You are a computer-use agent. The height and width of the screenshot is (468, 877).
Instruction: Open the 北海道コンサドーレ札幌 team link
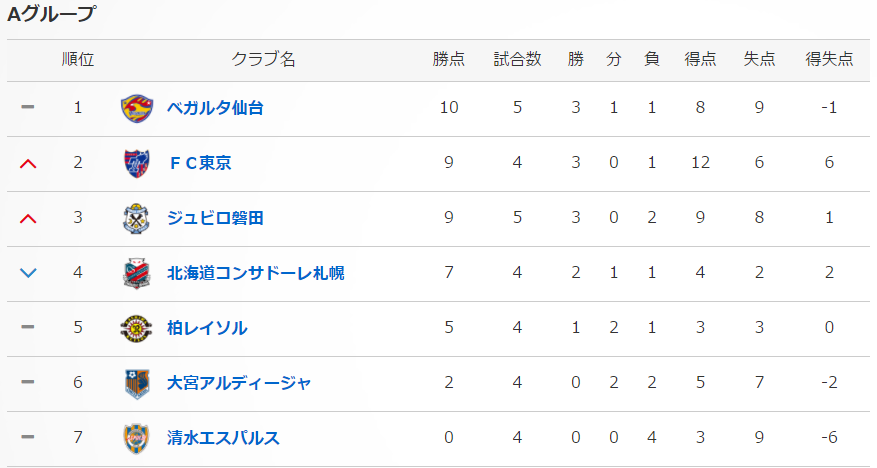click(256, 273)
